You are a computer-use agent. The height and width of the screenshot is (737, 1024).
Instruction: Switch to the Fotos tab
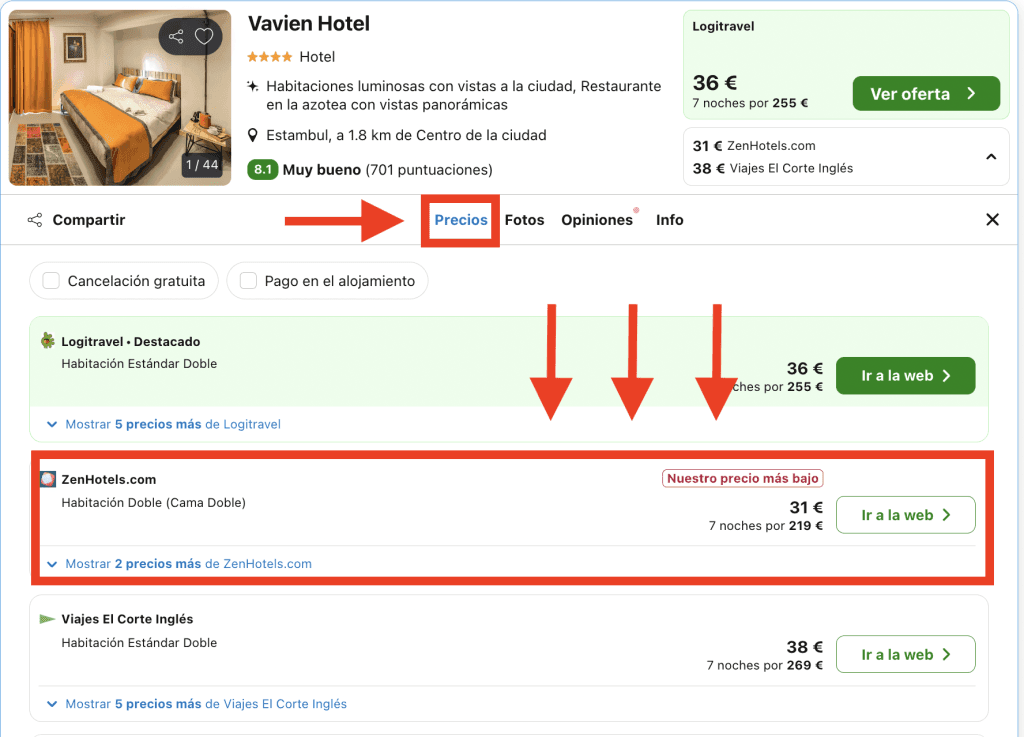524,220
